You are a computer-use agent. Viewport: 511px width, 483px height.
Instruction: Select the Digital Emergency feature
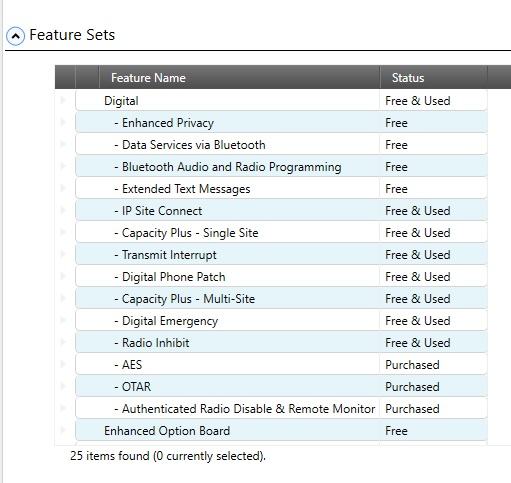(282, 320)
